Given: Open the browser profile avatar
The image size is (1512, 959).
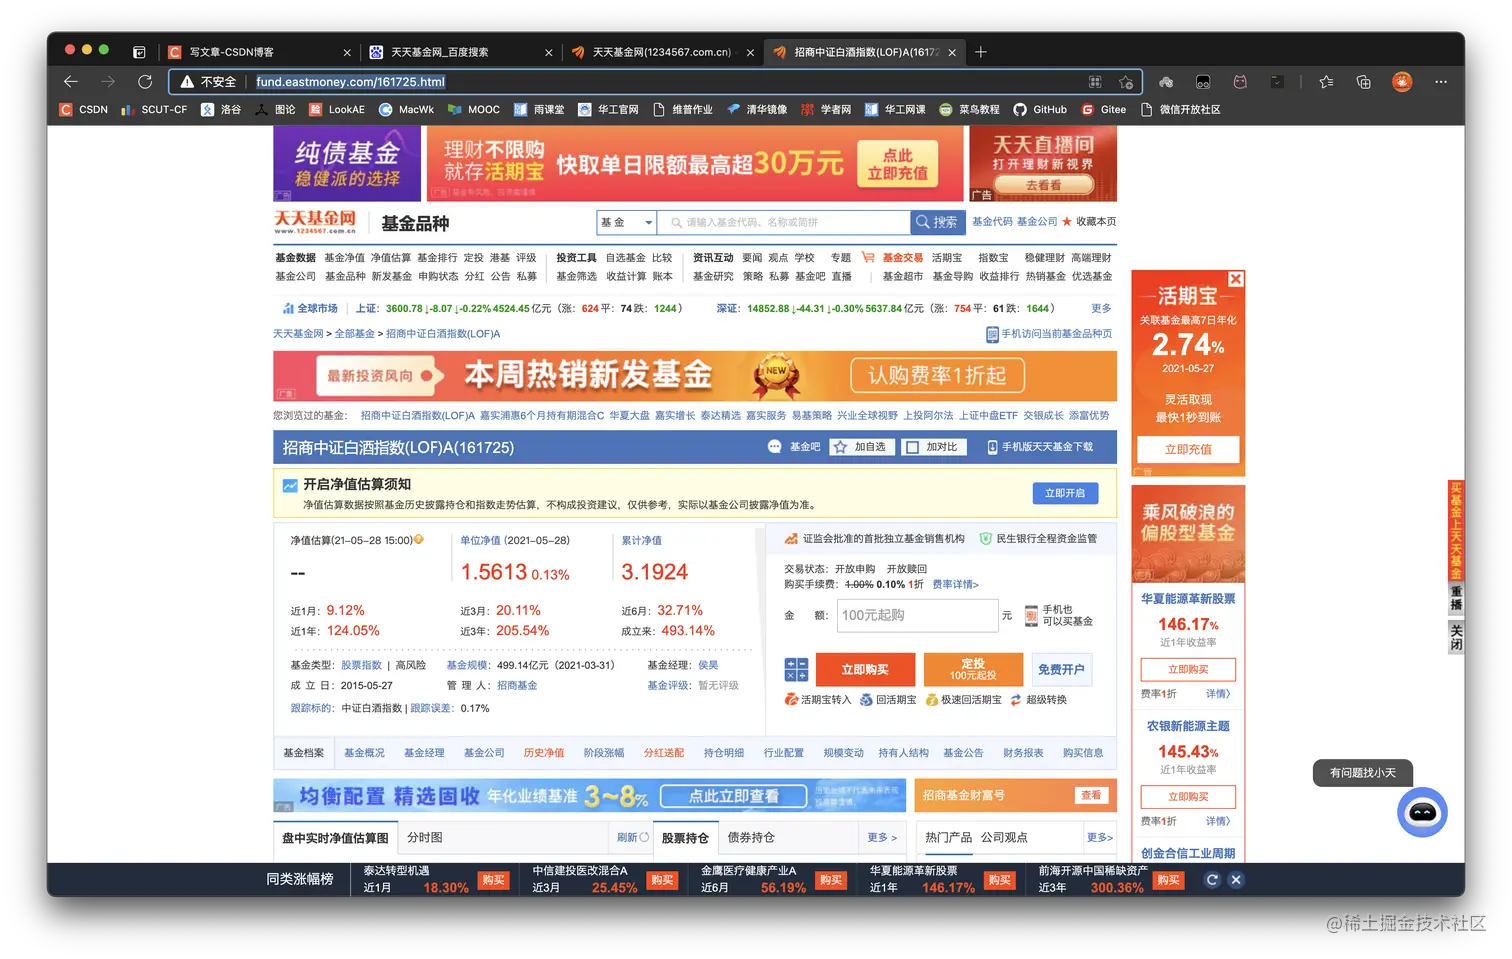Looking at the screenshot, I should 1402,82.
